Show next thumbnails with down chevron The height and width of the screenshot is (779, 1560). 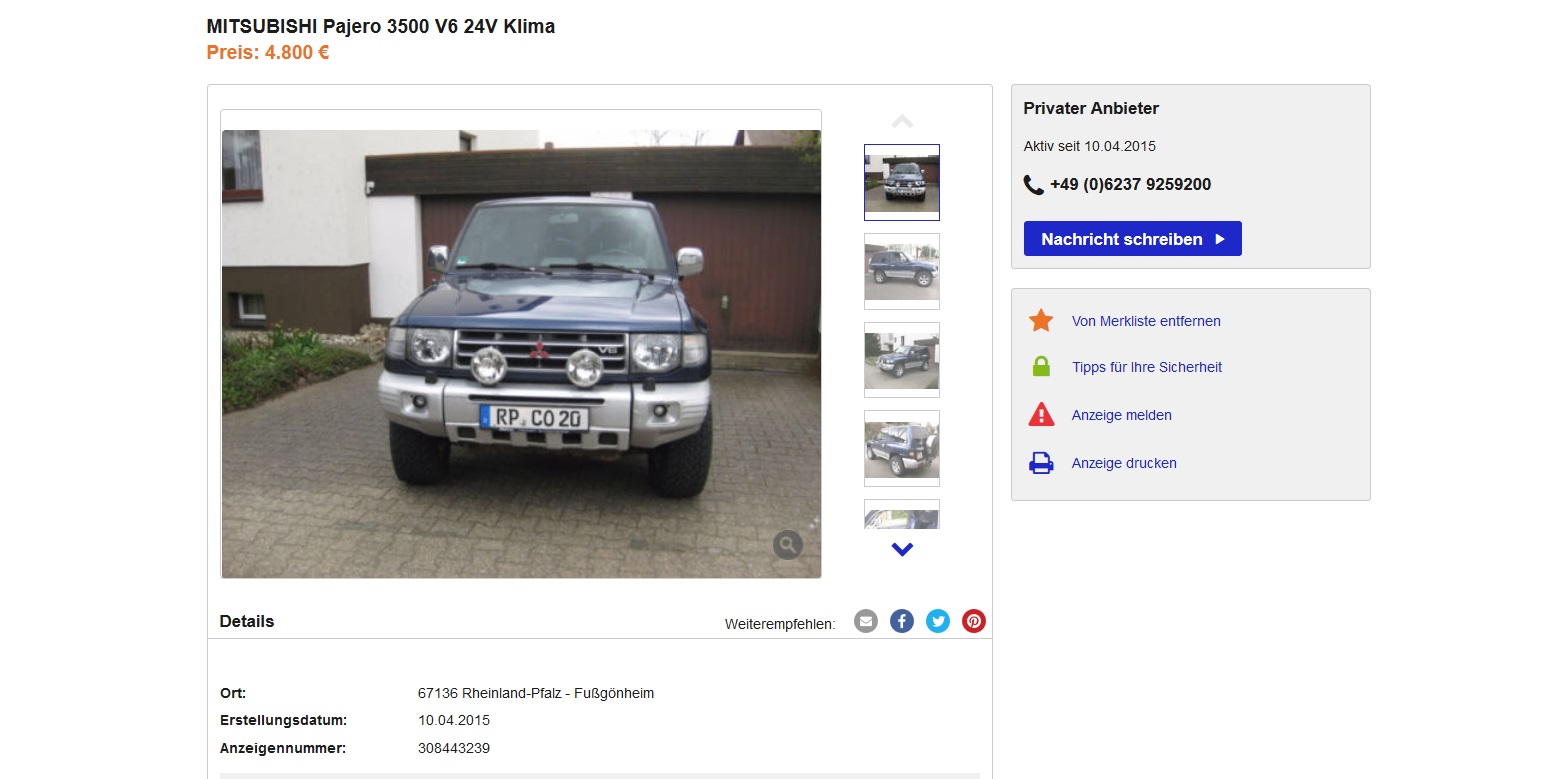[902, 549]
